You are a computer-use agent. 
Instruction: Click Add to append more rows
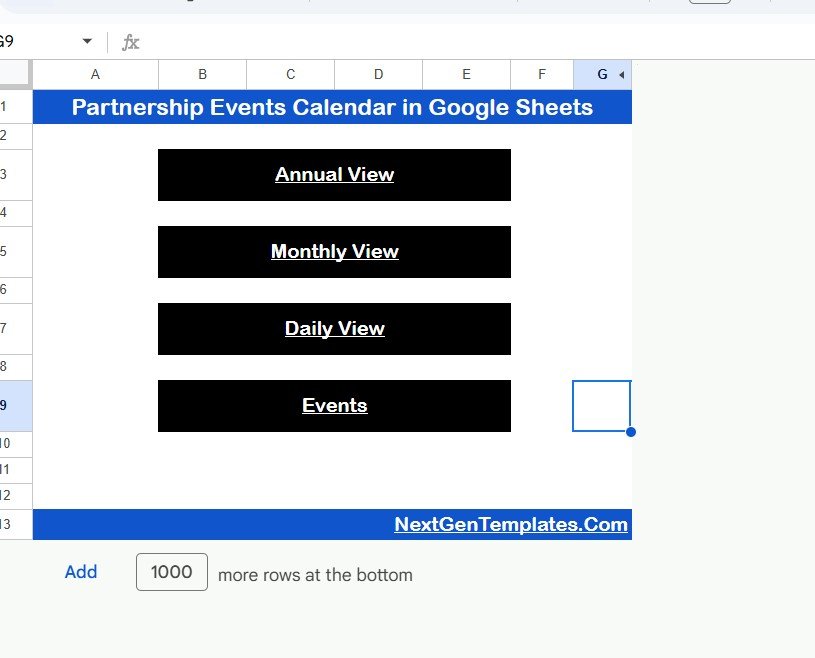pos(81,572)
